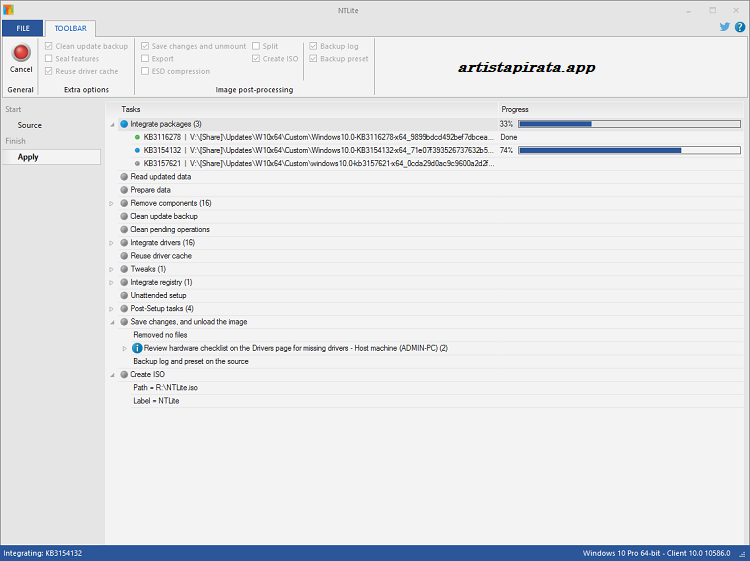Enable the Split checkbox

[x=256, y=46]
